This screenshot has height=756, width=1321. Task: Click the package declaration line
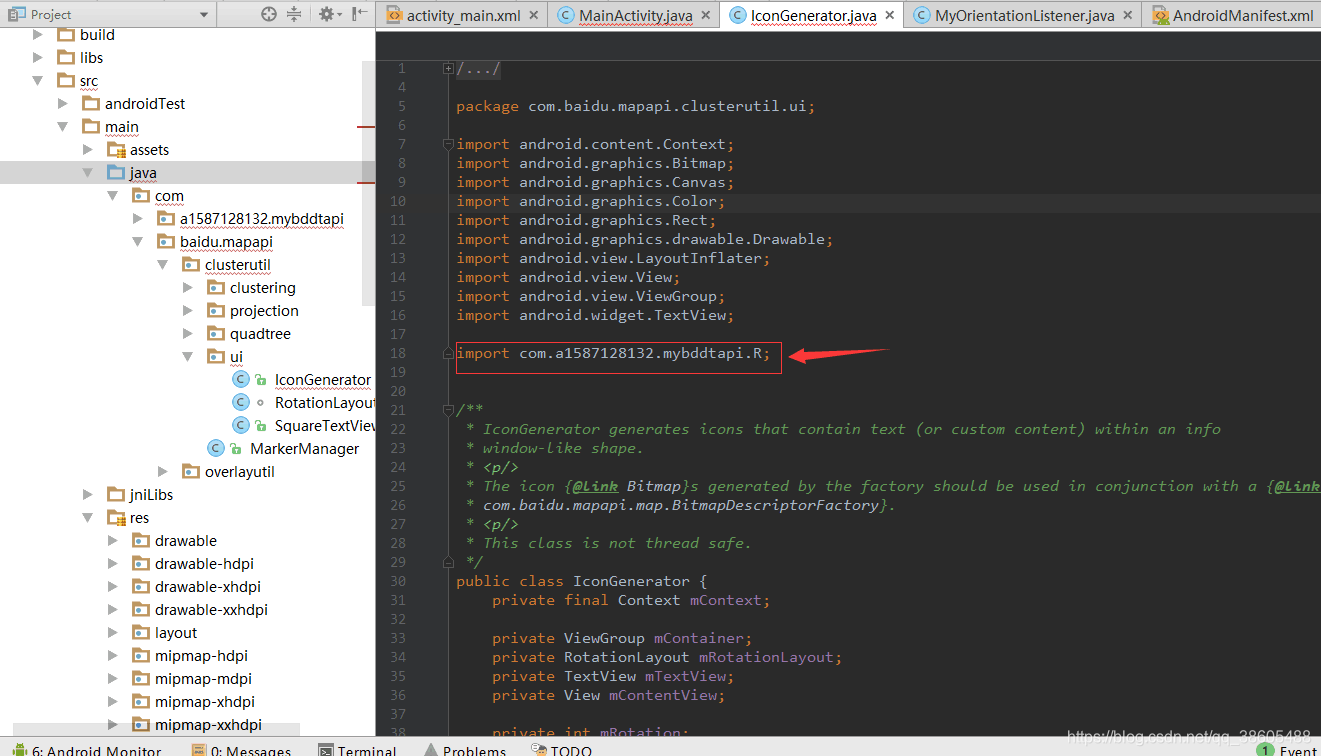coord(636,106)
